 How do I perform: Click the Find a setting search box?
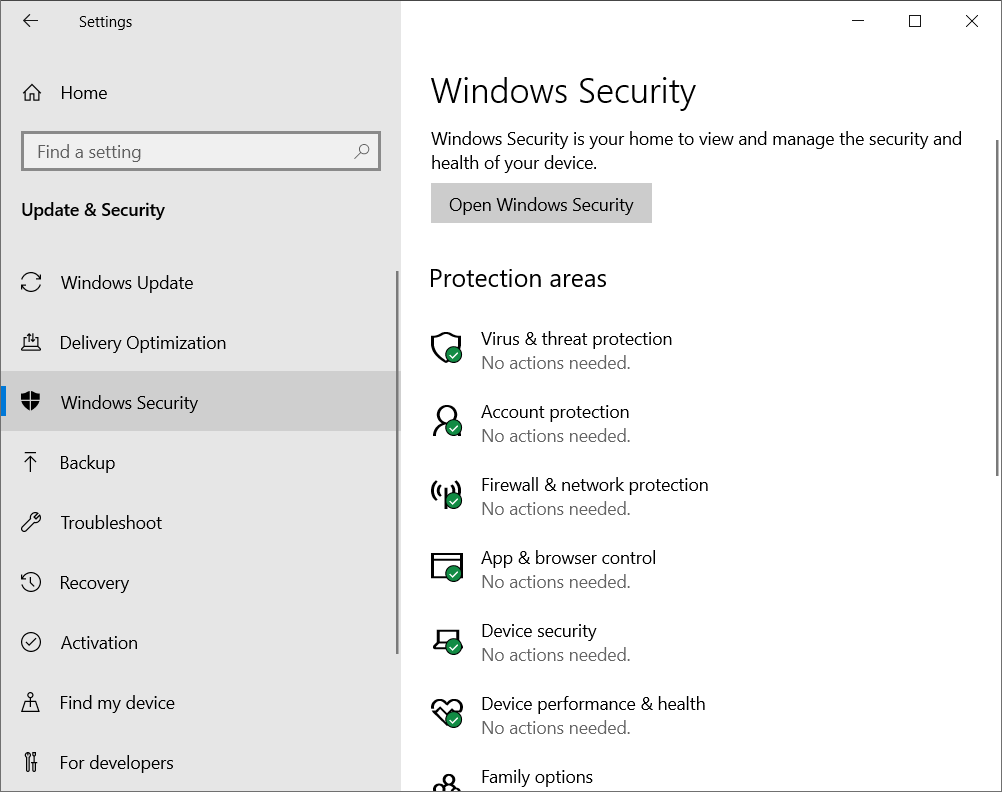click(201, 151)
